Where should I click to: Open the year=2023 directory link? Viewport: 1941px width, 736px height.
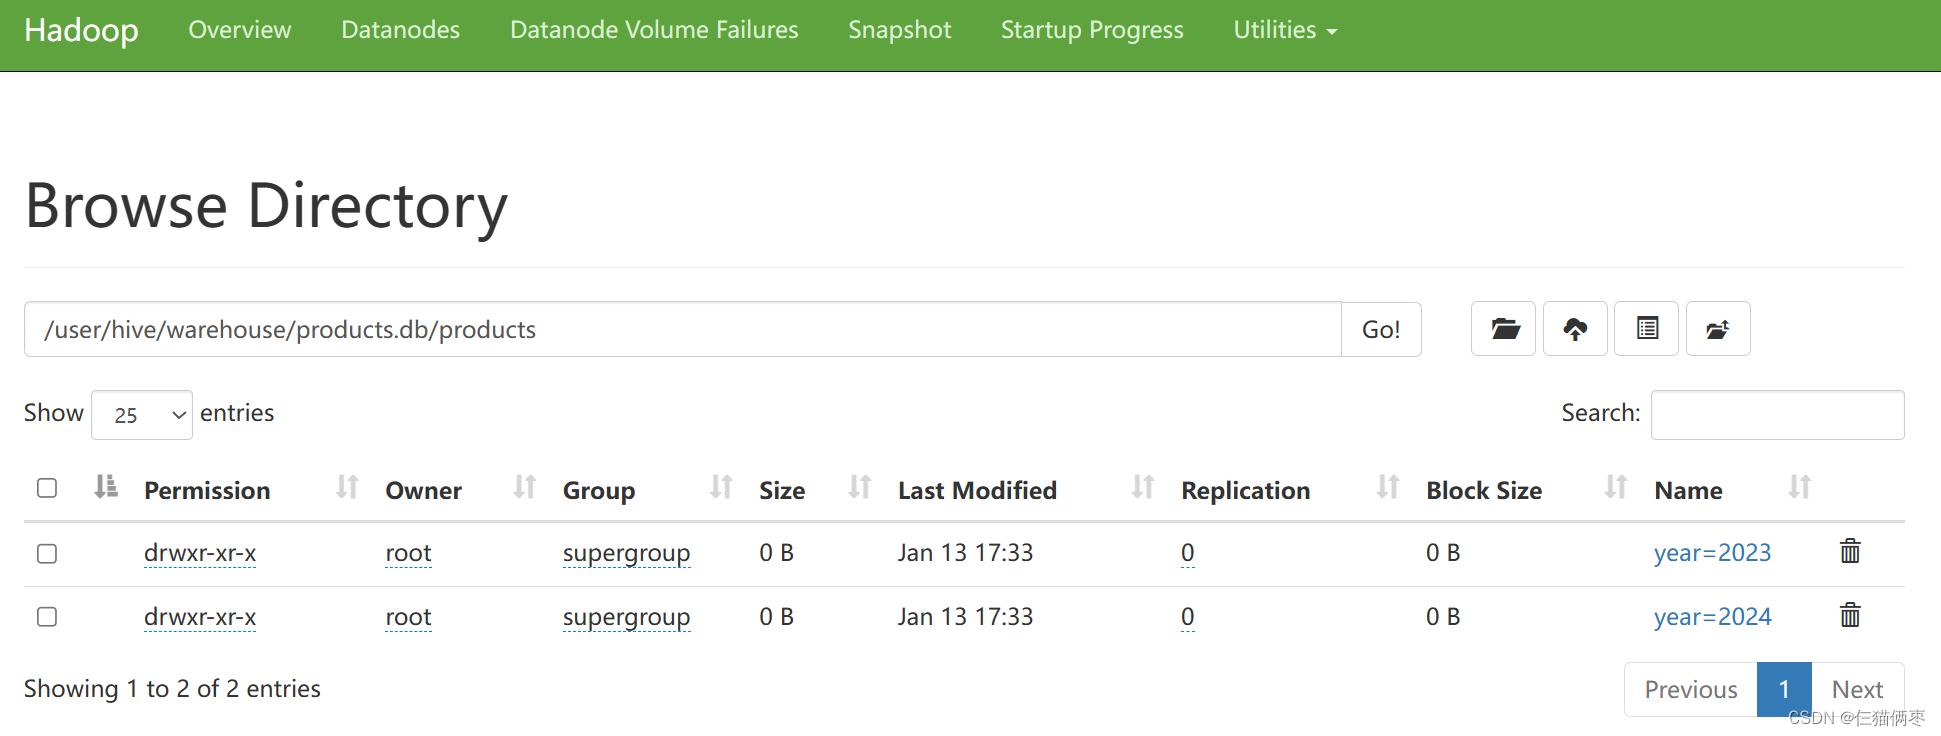(1712, 553)
